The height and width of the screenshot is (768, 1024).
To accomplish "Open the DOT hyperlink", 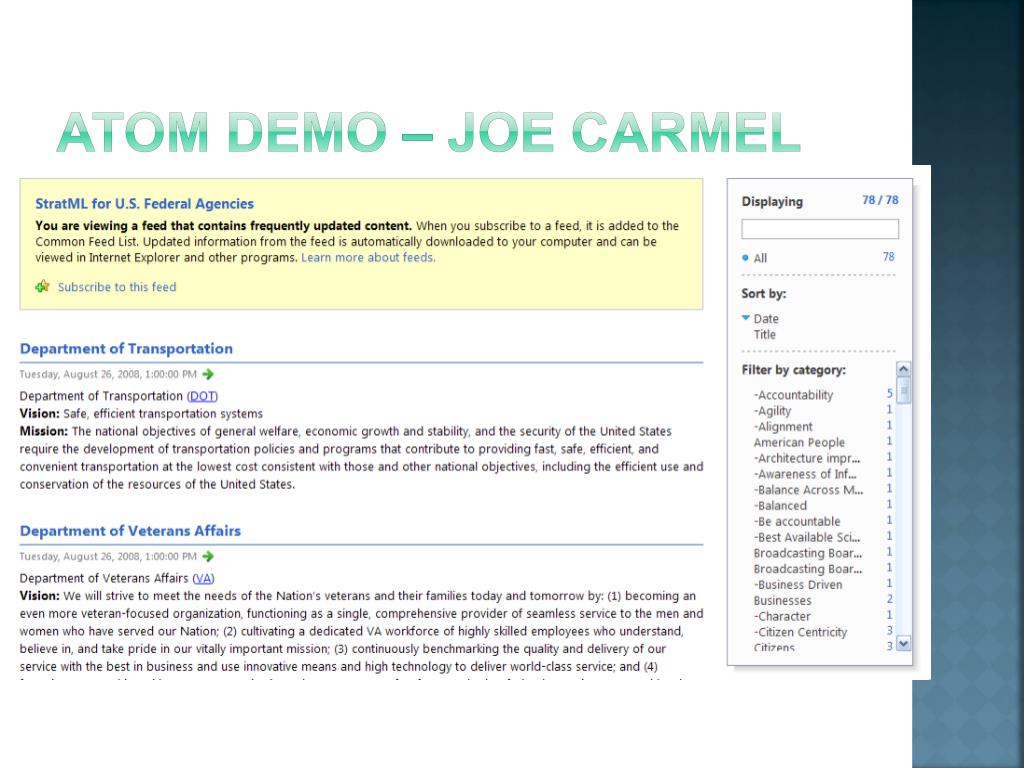I will pos(202,396).
